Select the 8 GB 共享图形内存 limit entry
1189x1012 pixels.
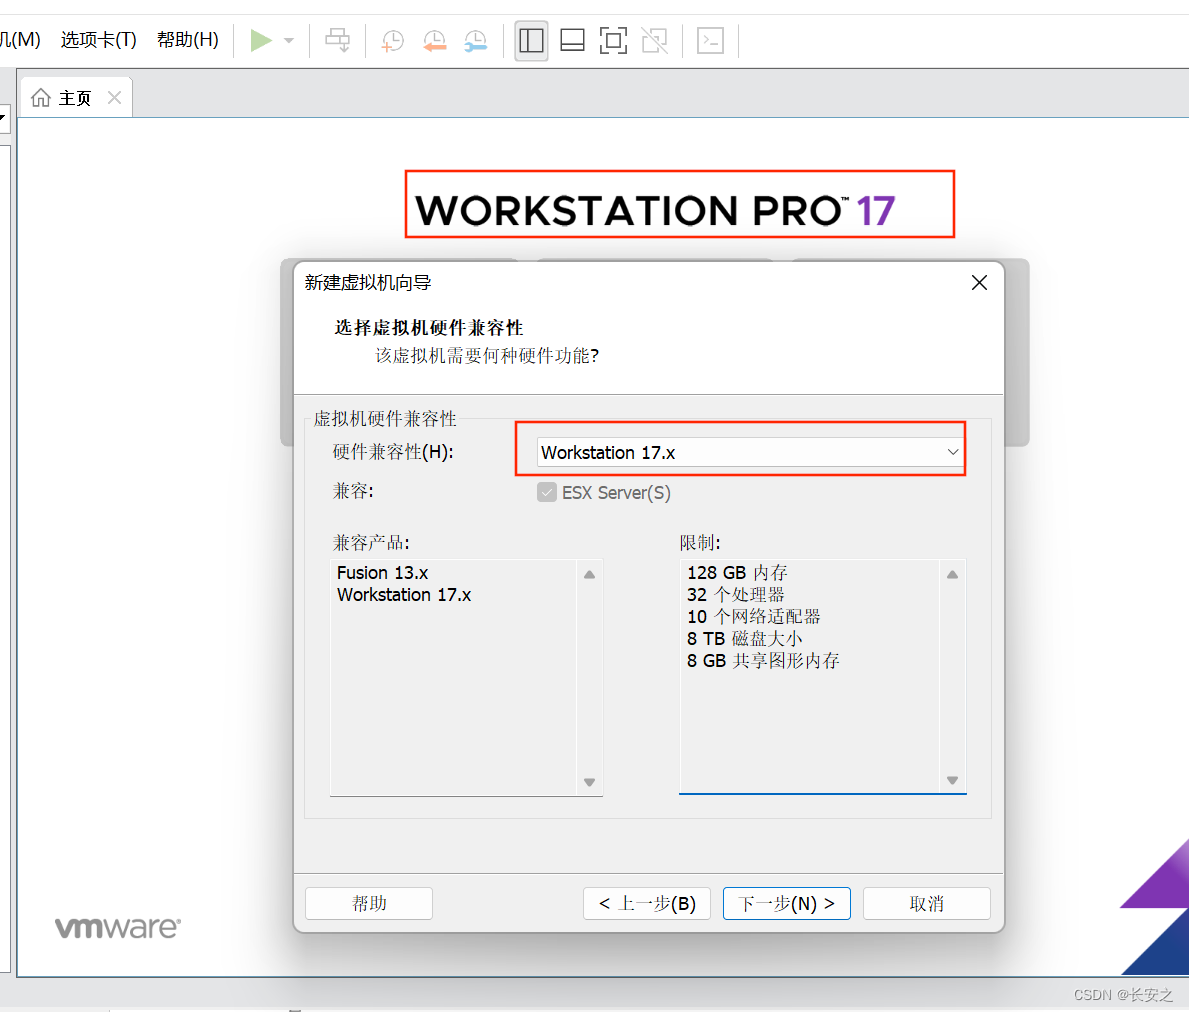pyautogui.click(x=763, y=661)
